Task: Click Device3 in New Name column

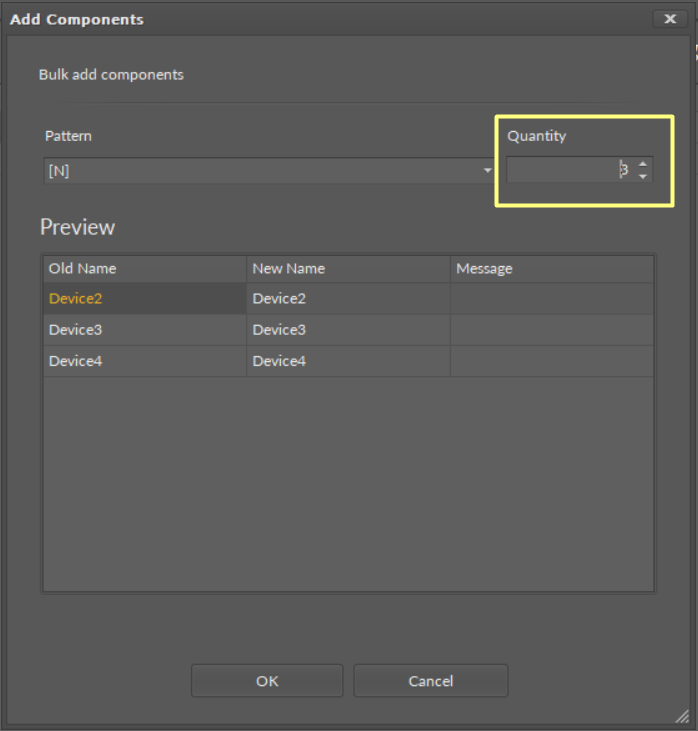Action: pyautogui.click(x=280, y=329)
